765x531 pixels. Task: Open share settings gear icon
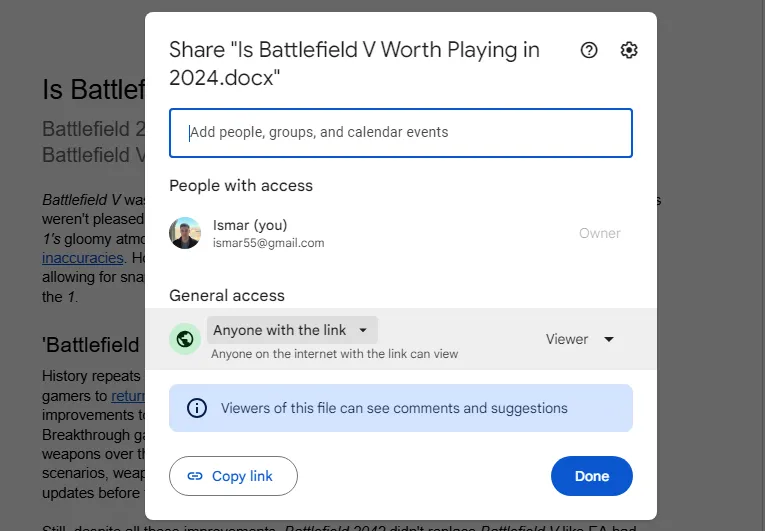pyautogui.click(x=629, y=50)
